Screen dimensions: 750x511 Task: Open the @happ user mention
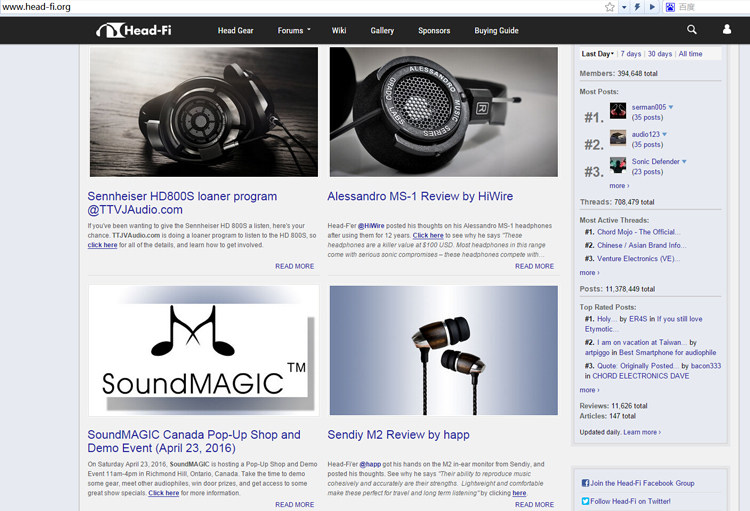(x=370, y=464)
